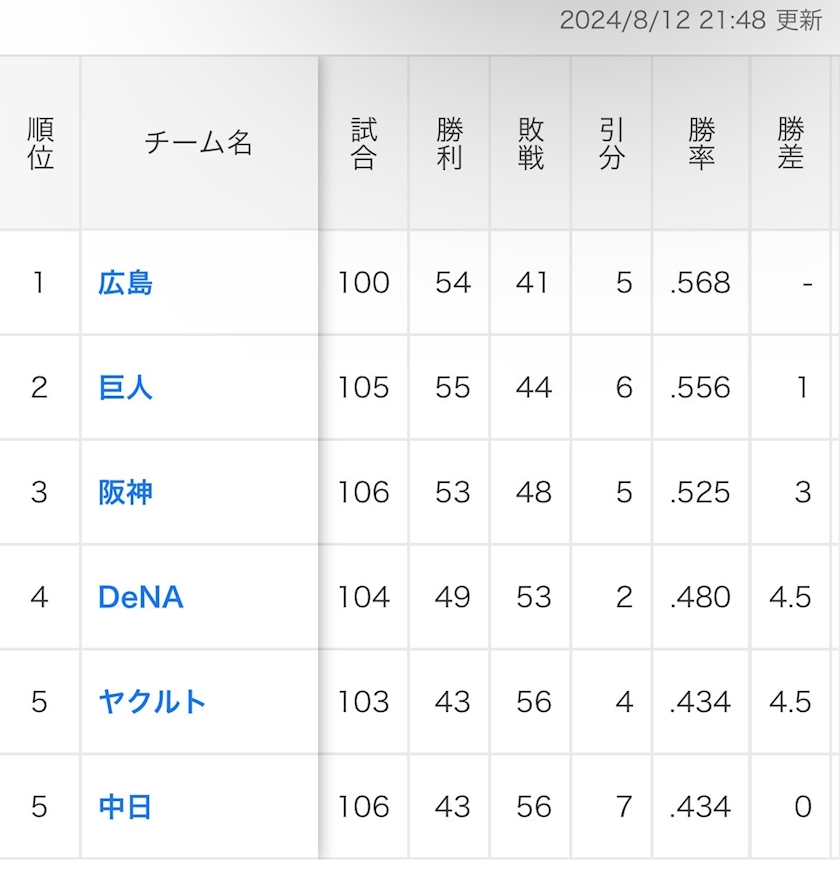
Task: Open the 中日 team link
Action: (x=125, y=807)
